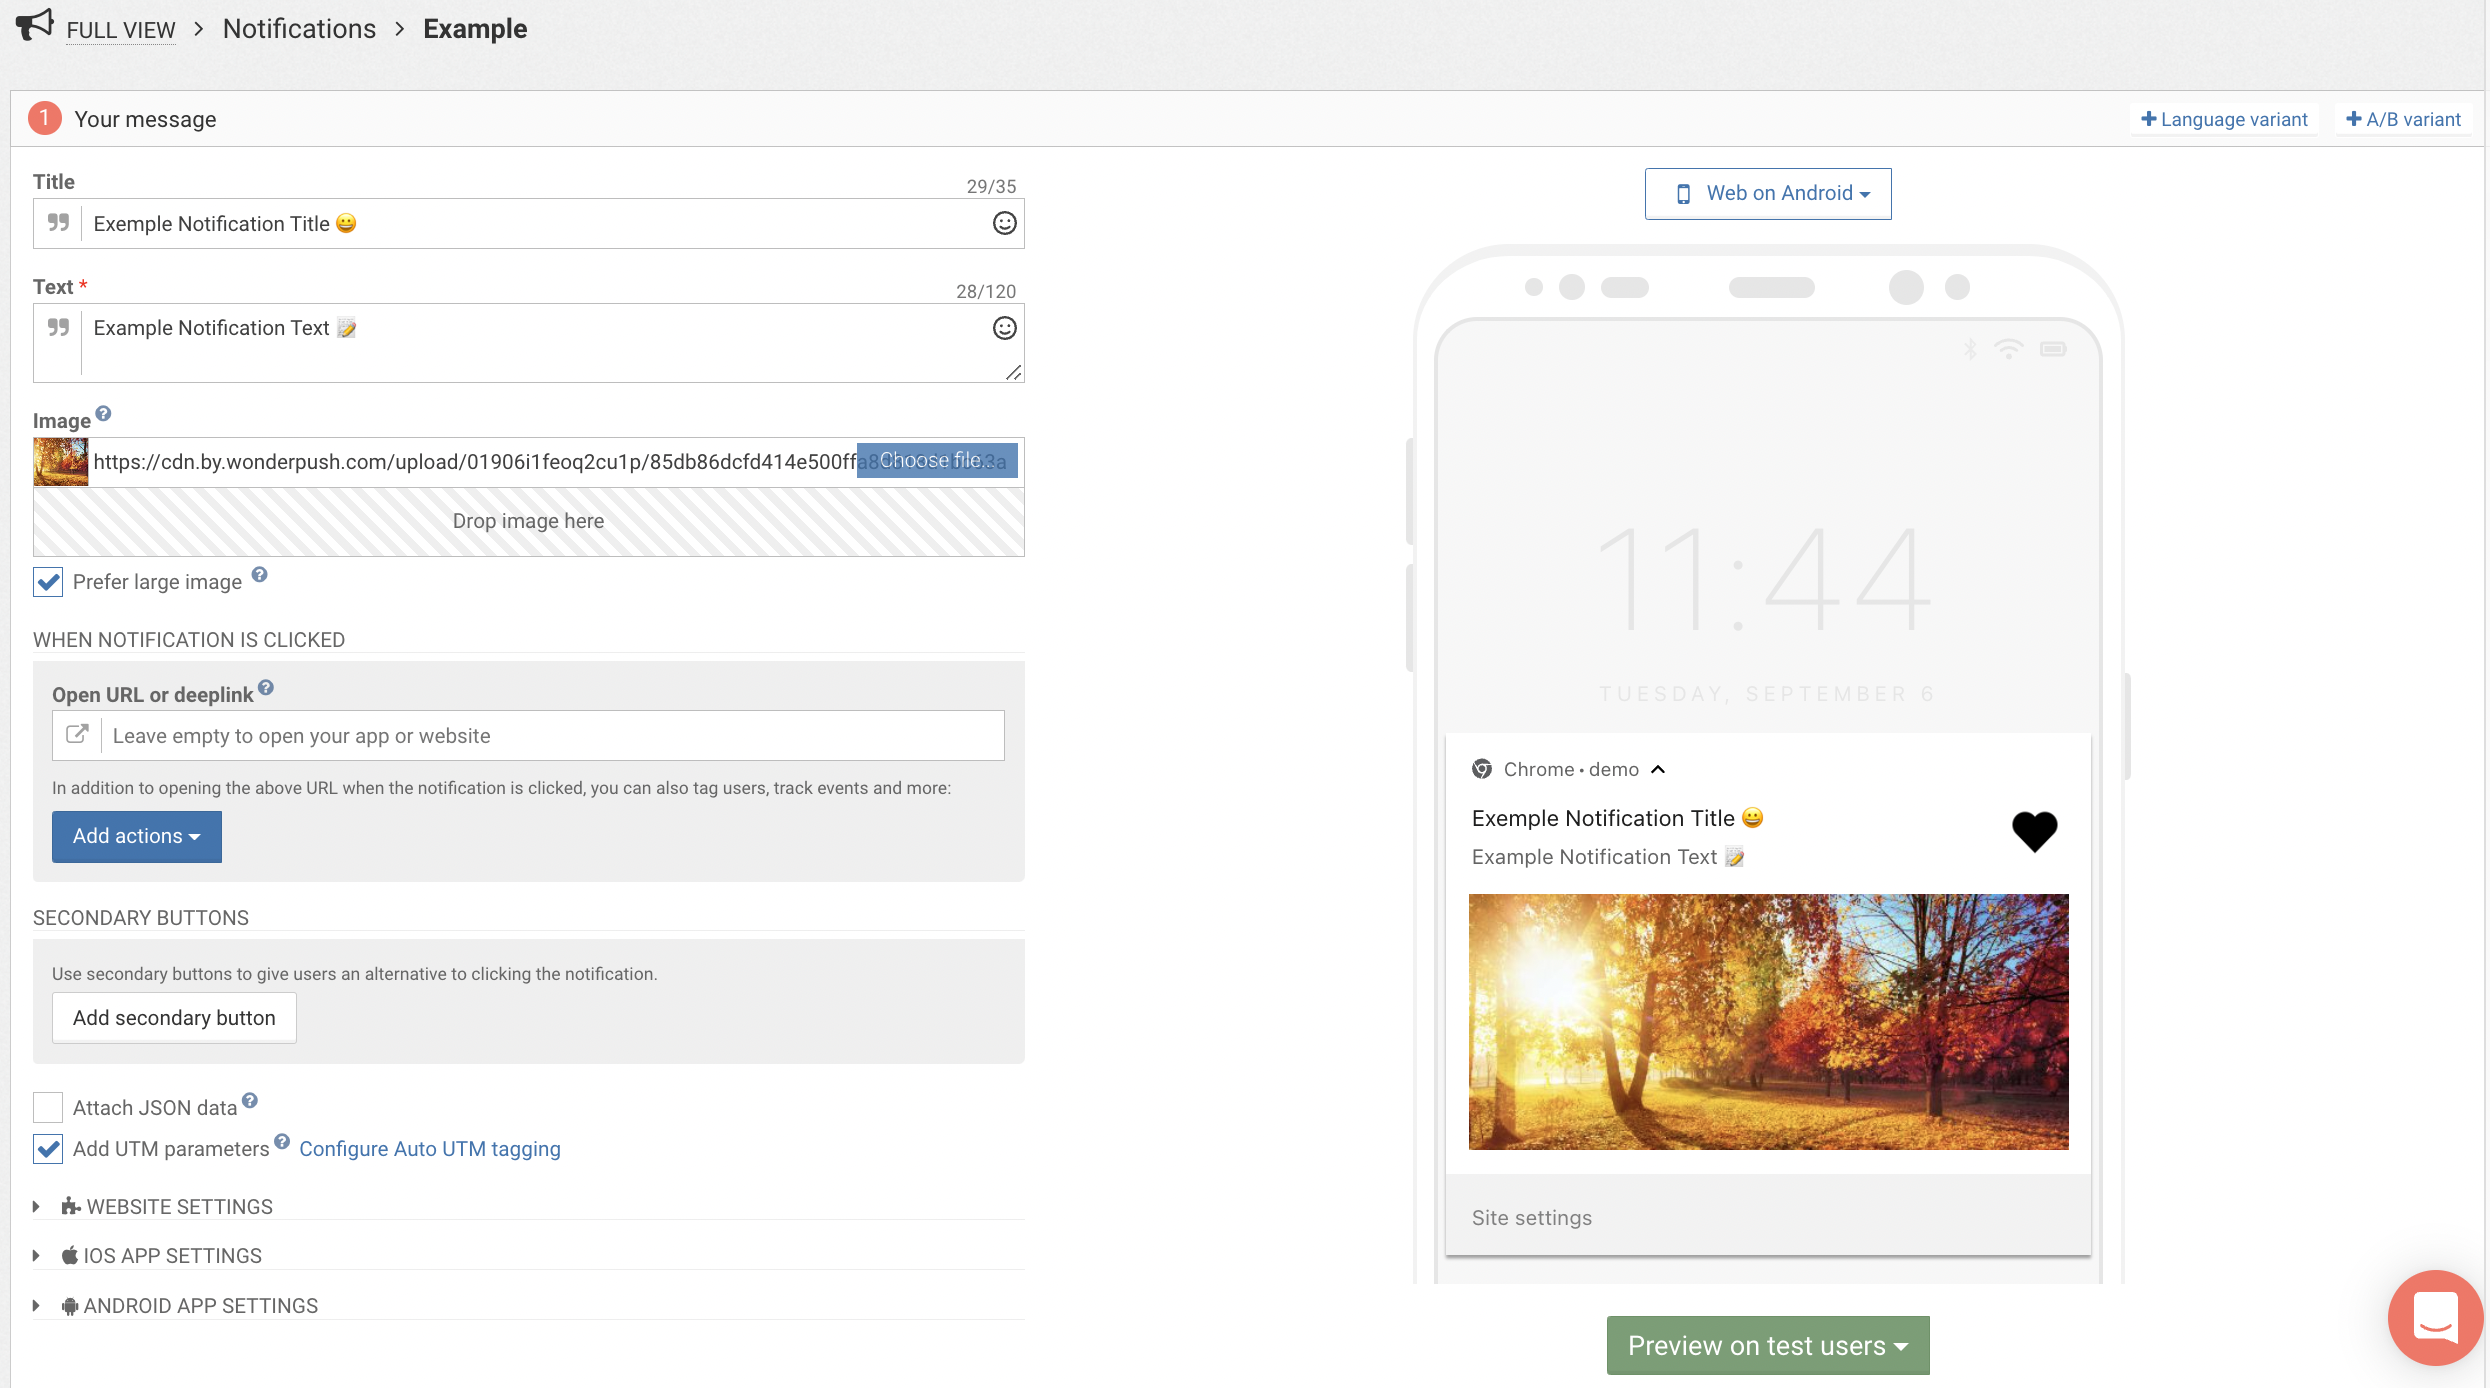The width and height of the screenshot is (2490, 1388).
Task: Click the heart icon in the notification preview
Action: (2035, 831)
